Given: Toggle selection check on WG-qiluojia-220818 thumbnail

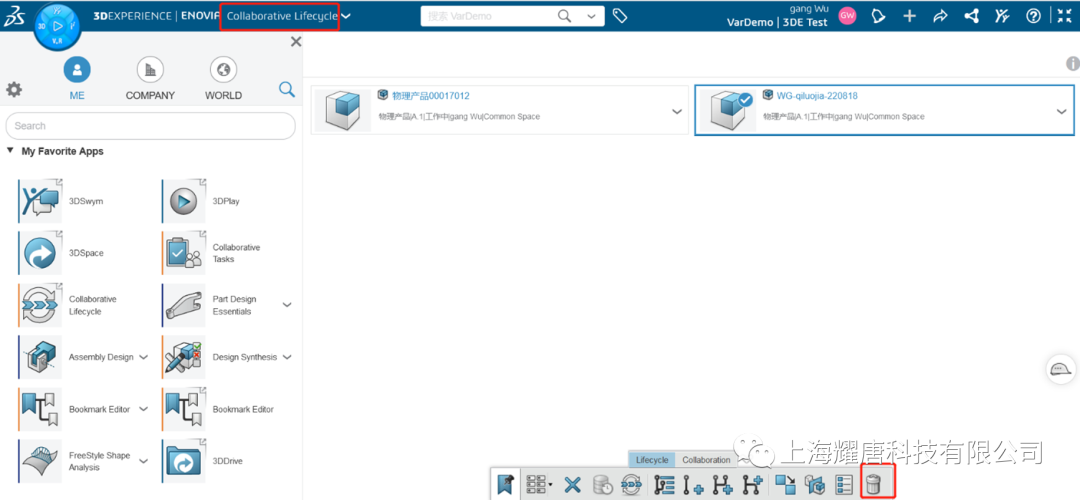Looking at the screenshot, I should 745,101.
